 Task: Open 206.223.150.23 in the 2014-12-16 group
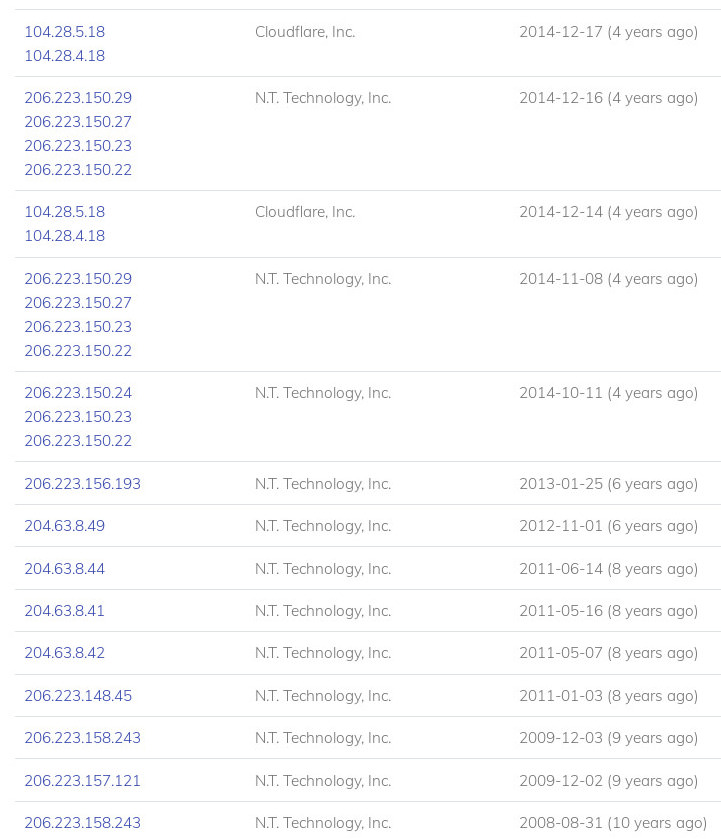coord(78,146)
